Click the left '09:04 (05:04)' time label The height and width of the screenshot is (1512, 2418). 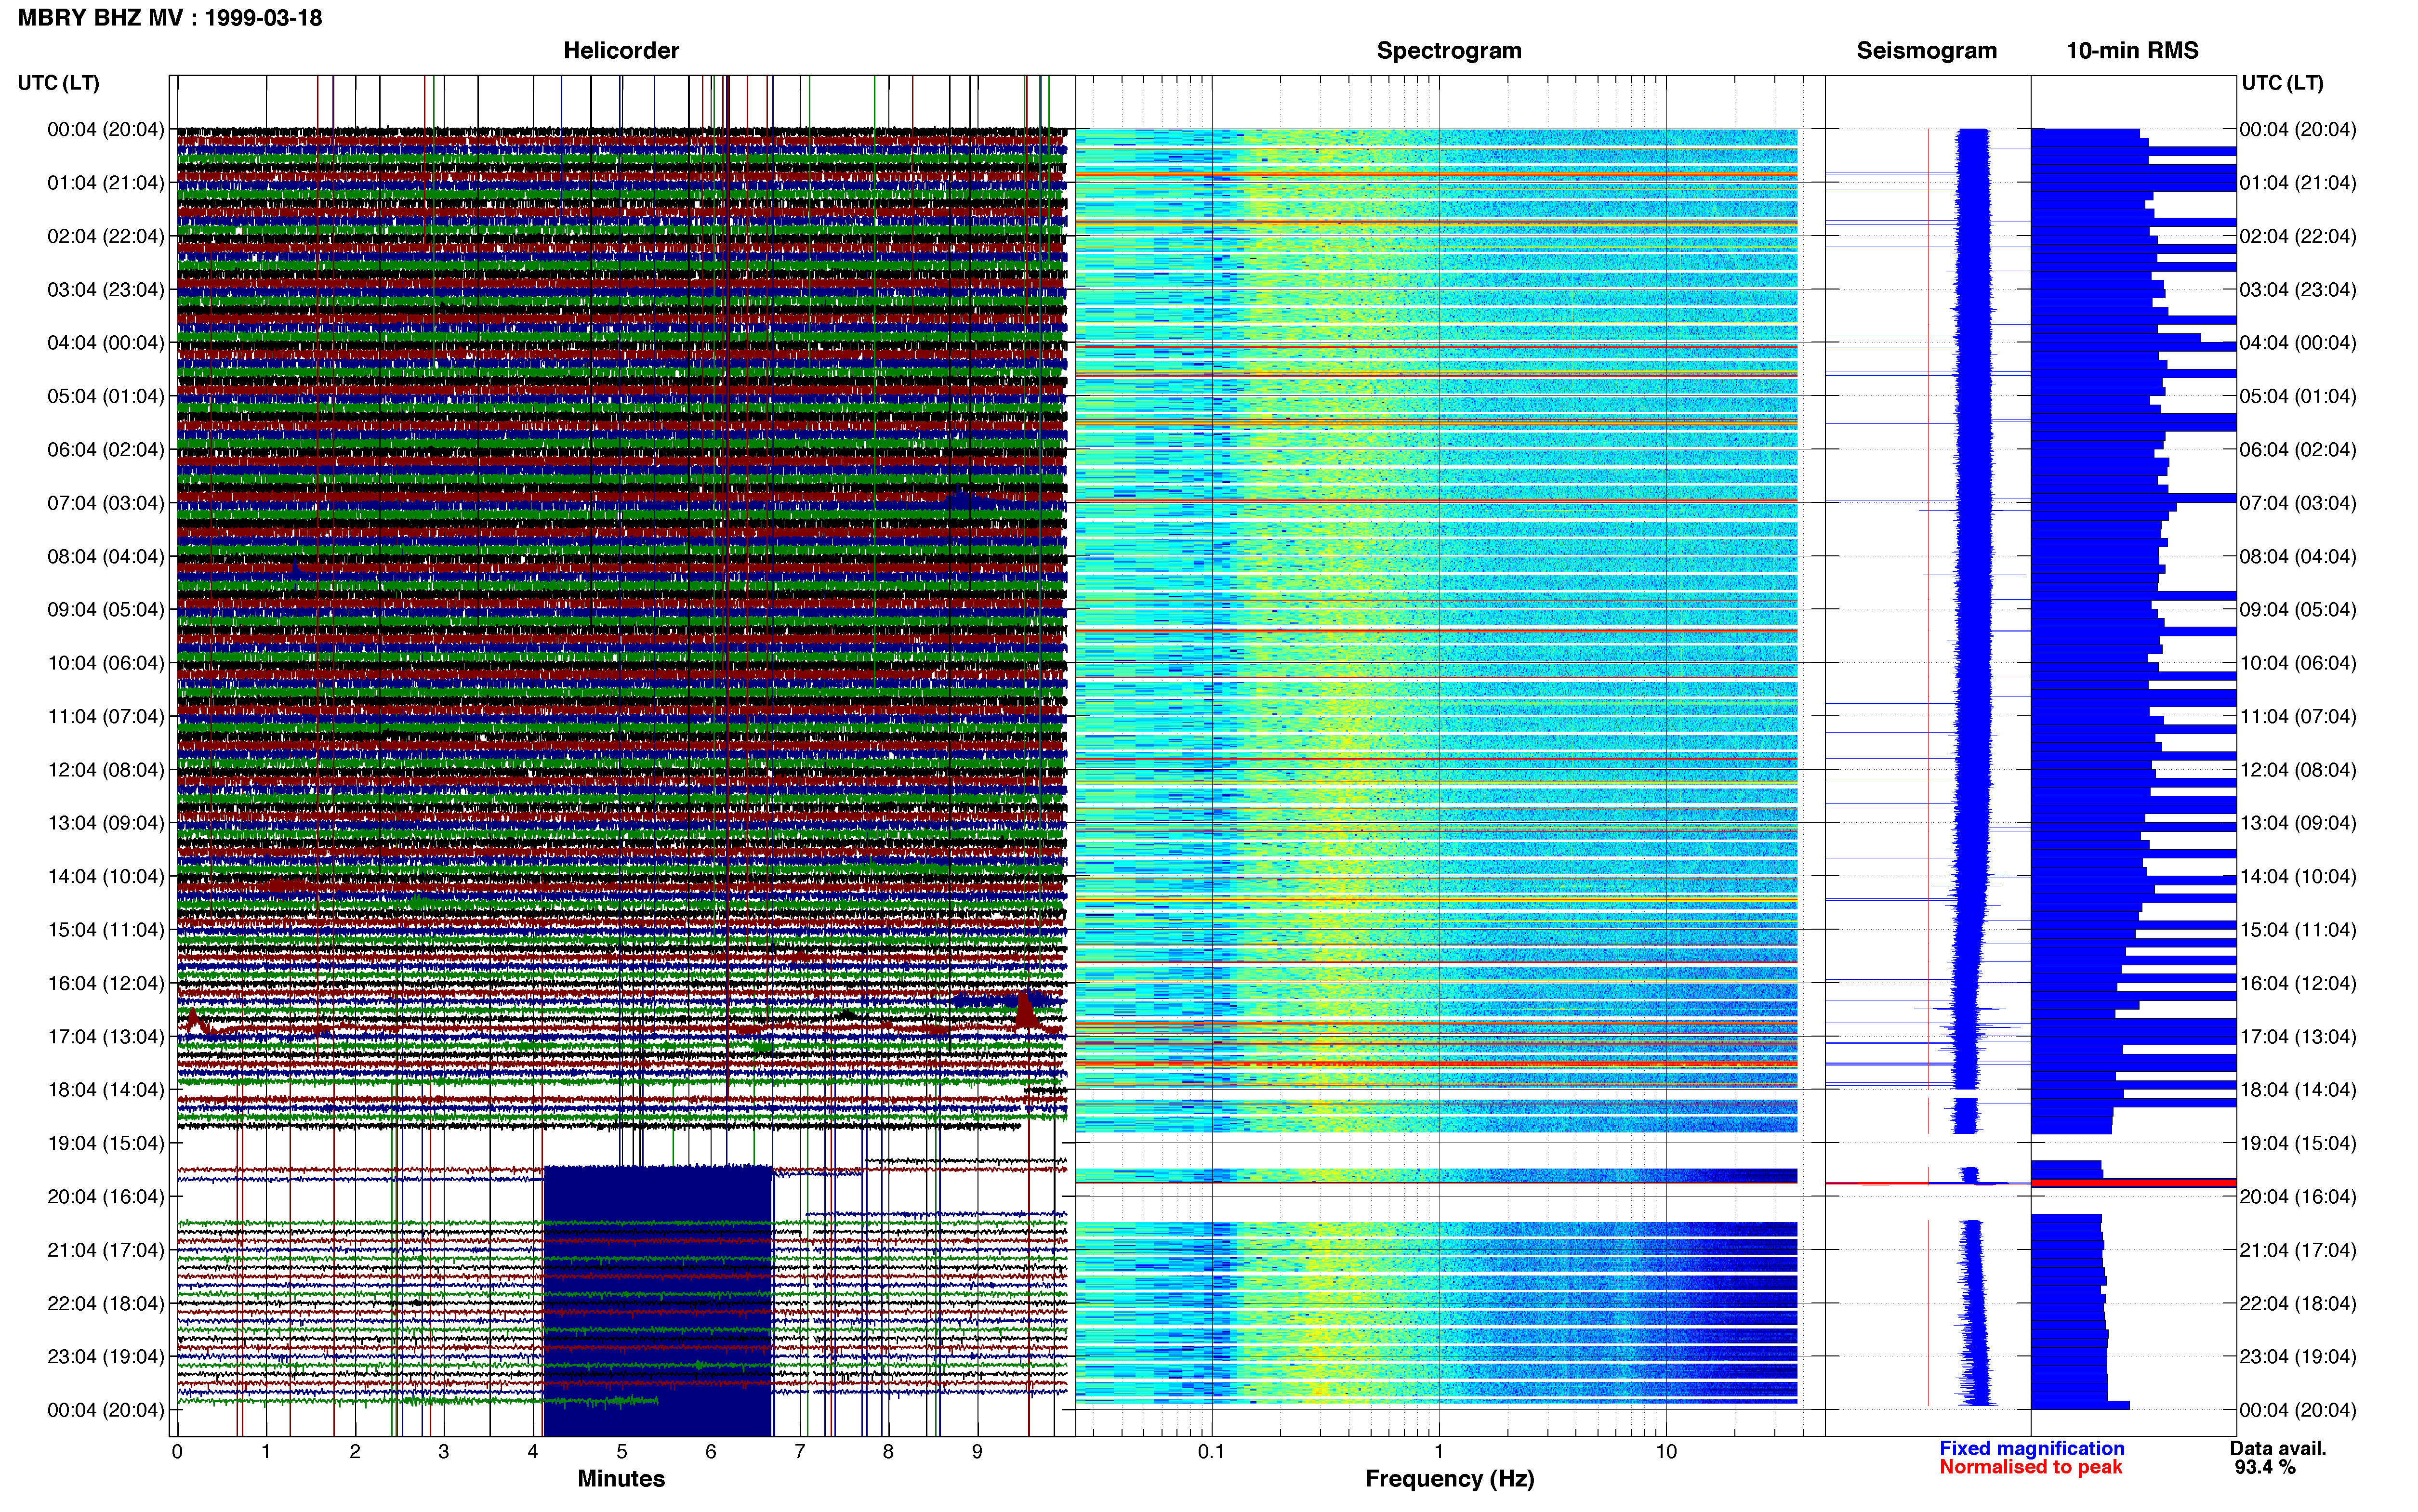[106, 610]
